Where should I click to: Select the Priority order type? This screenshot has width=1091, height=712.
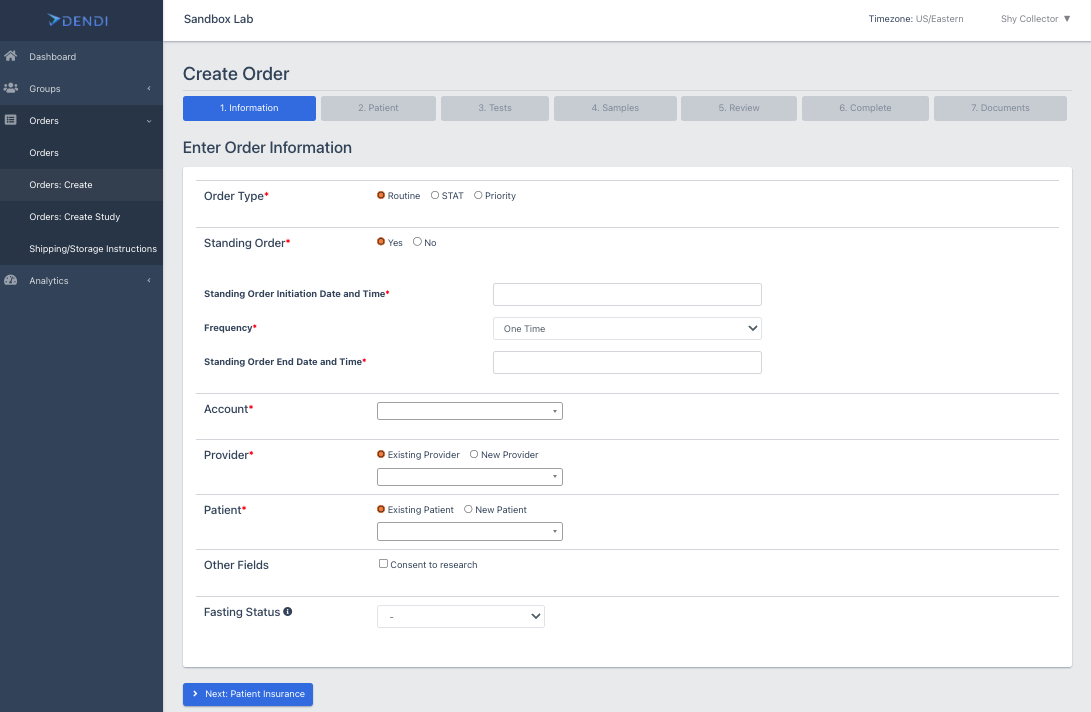coord(478,195)
